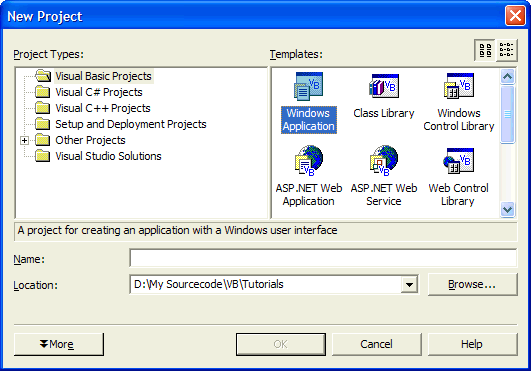Click the Visual Studio Solutions folder icon
The image size is (531, 371).
point(43,156)
